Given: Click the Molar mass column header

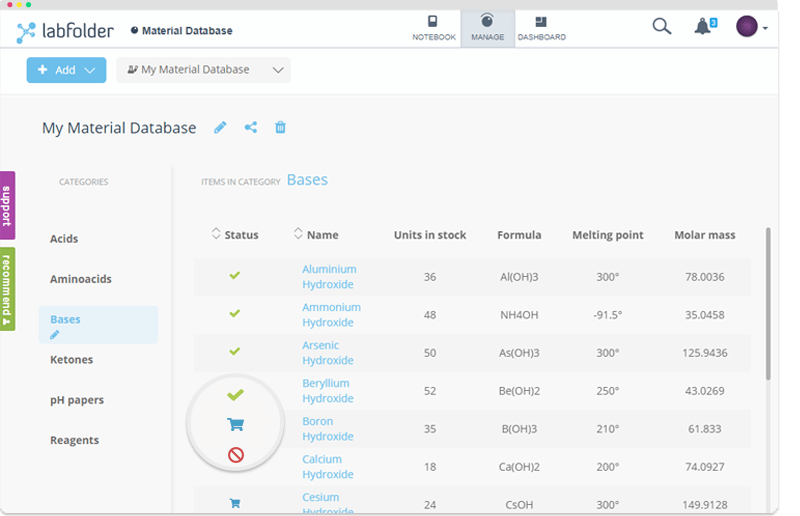Looking at the screenshot, I should coord(705,235).
